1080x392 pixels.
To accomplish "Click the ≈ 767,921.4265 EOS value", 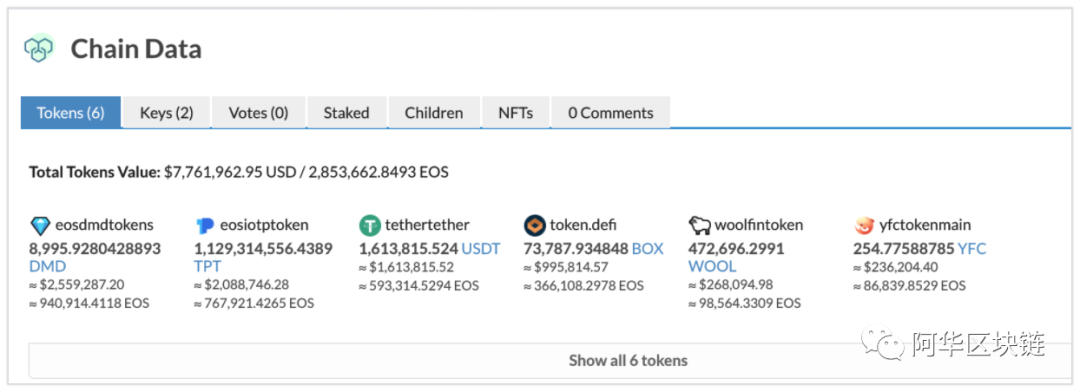I will pos(254,303).
